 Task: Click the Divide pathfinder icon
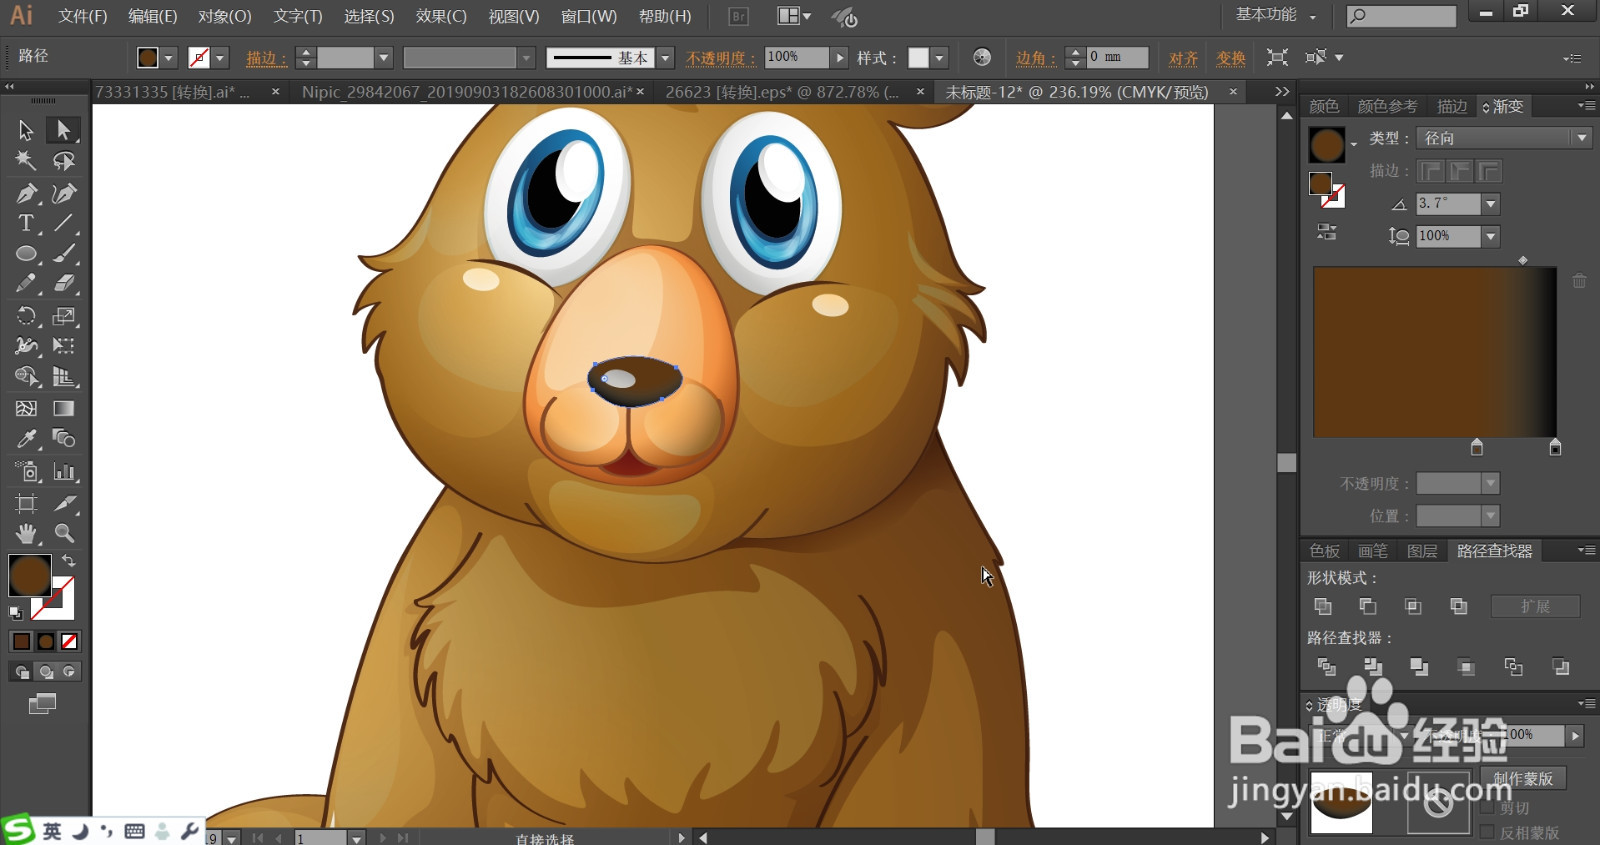point(1327,666)
